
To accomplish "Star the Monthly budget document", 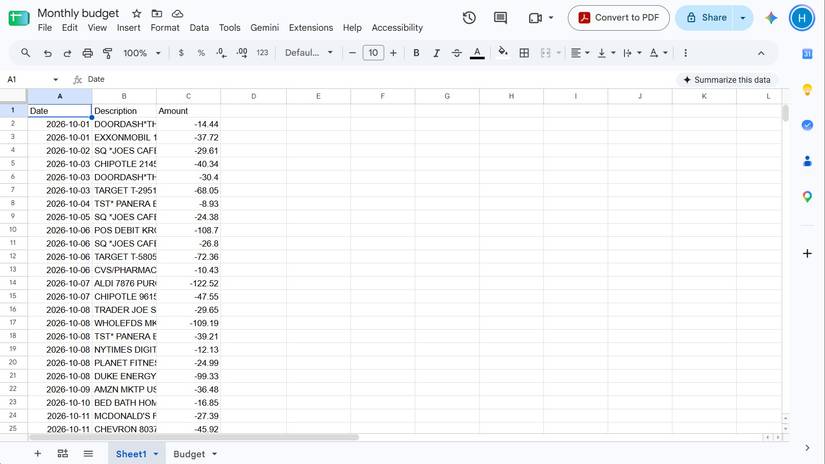I will (137, 14).
